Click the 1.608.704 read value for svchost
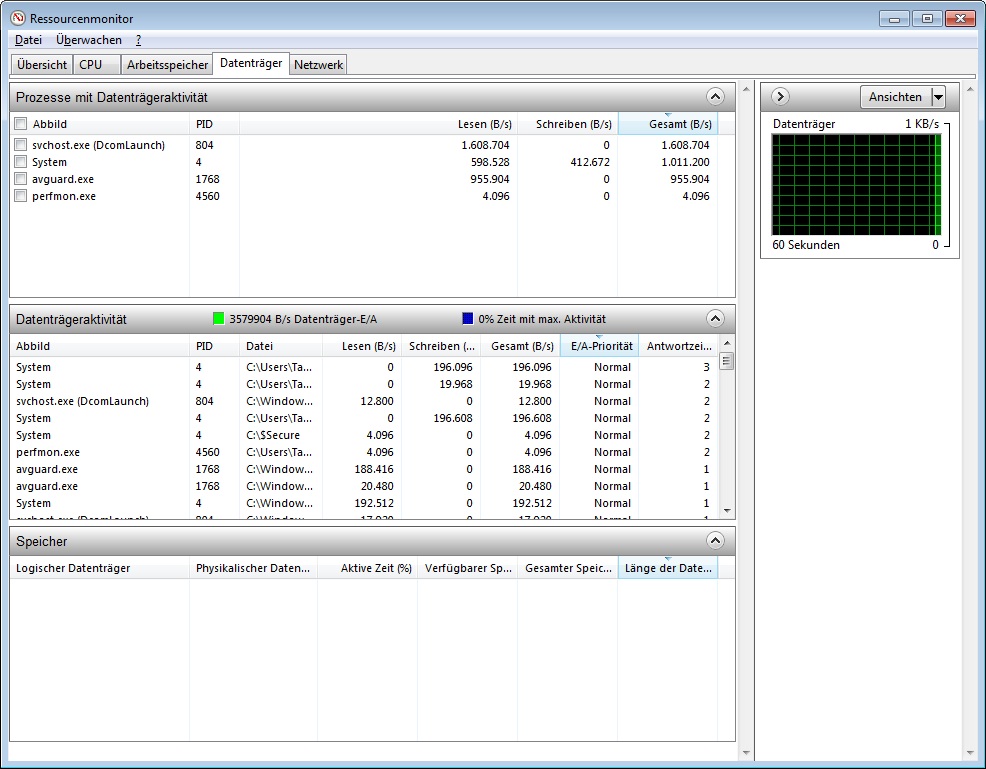The height and width of the screenshot is (769, 986). (485, 145)
